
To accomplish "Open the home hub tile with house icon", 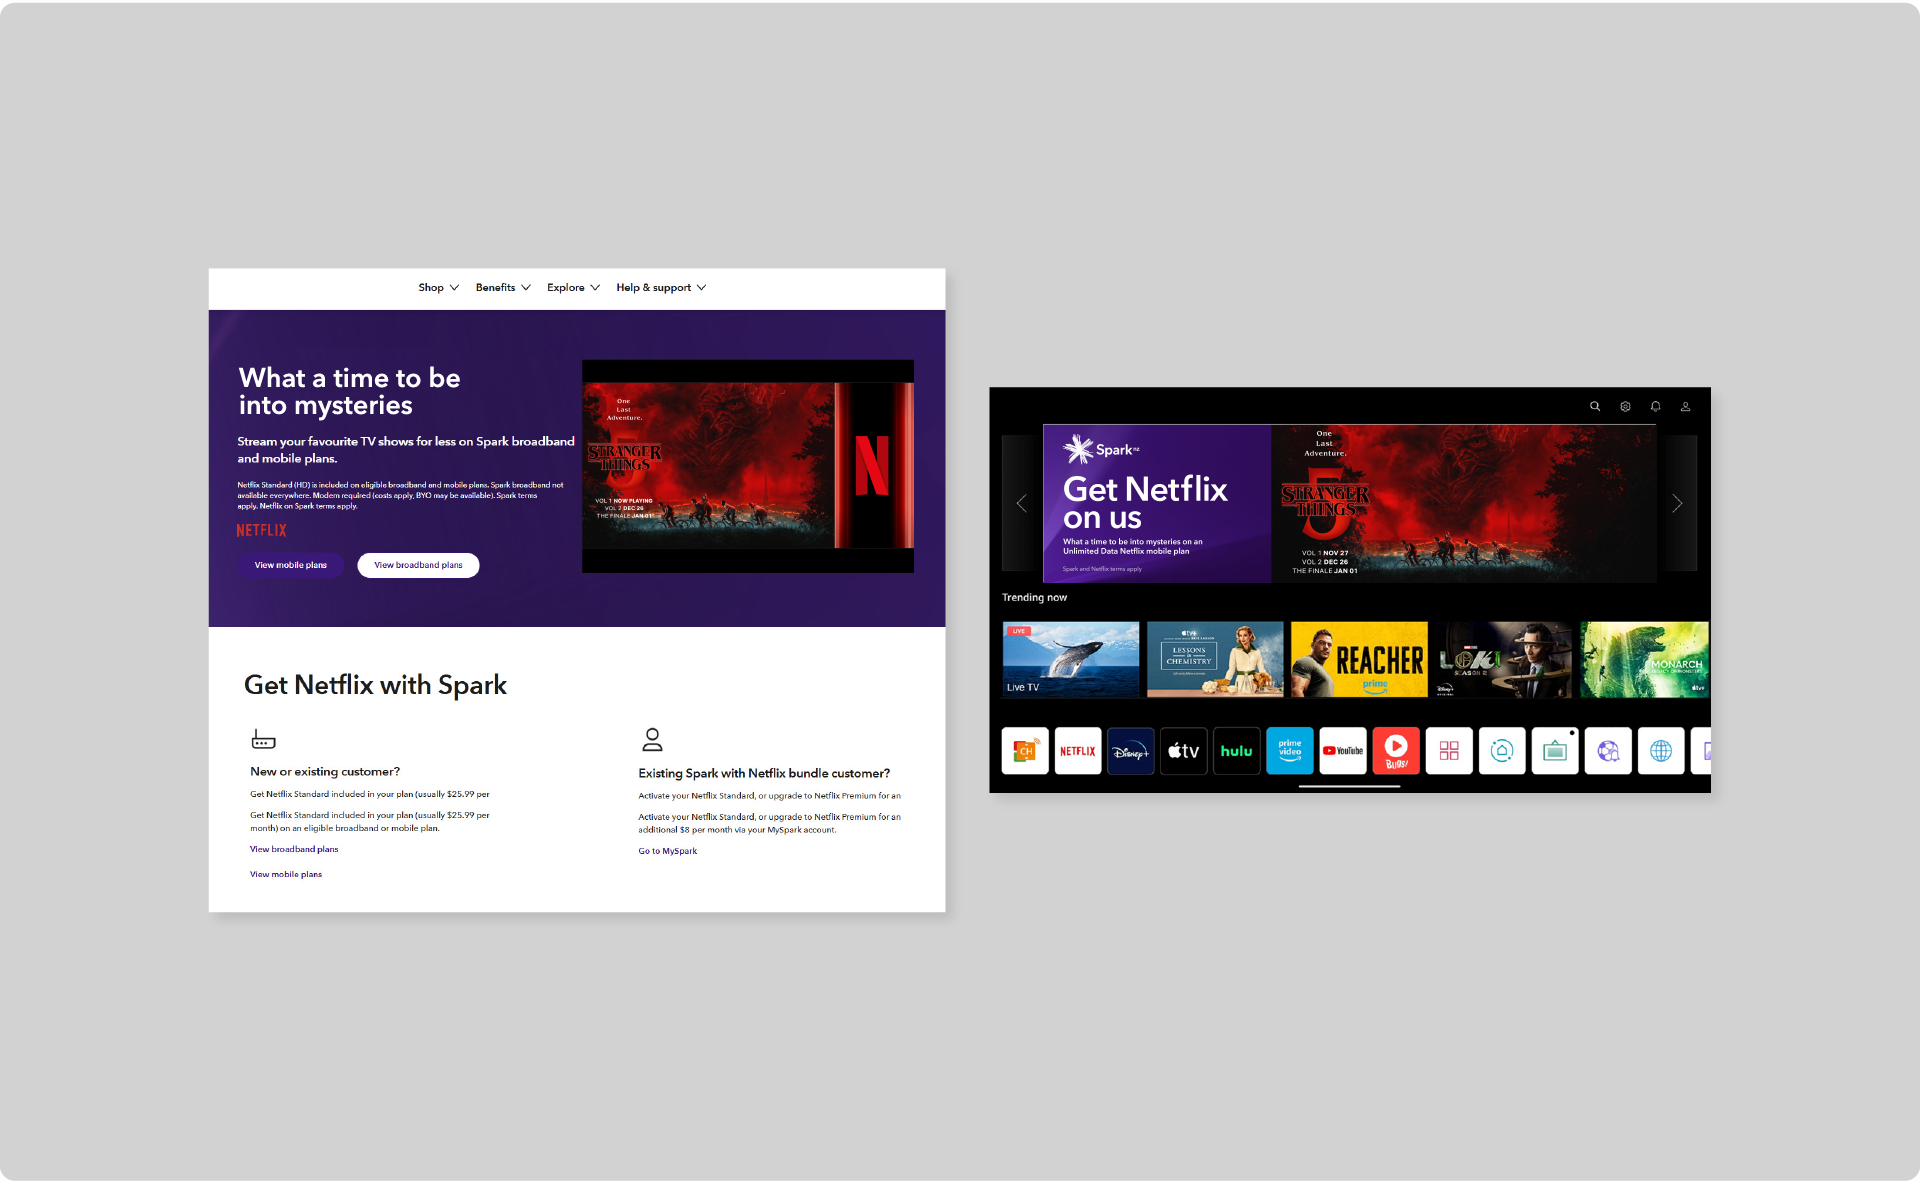I will tap(1502, 751).
